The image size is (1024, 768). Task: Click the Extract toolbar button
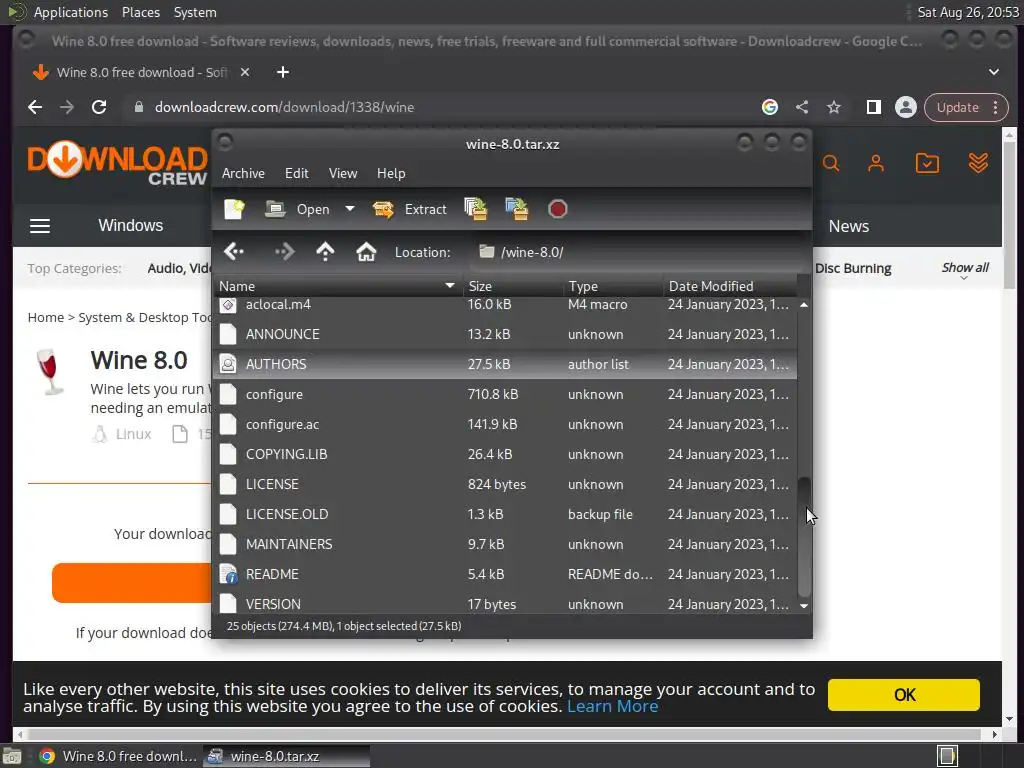pos(409,209)
